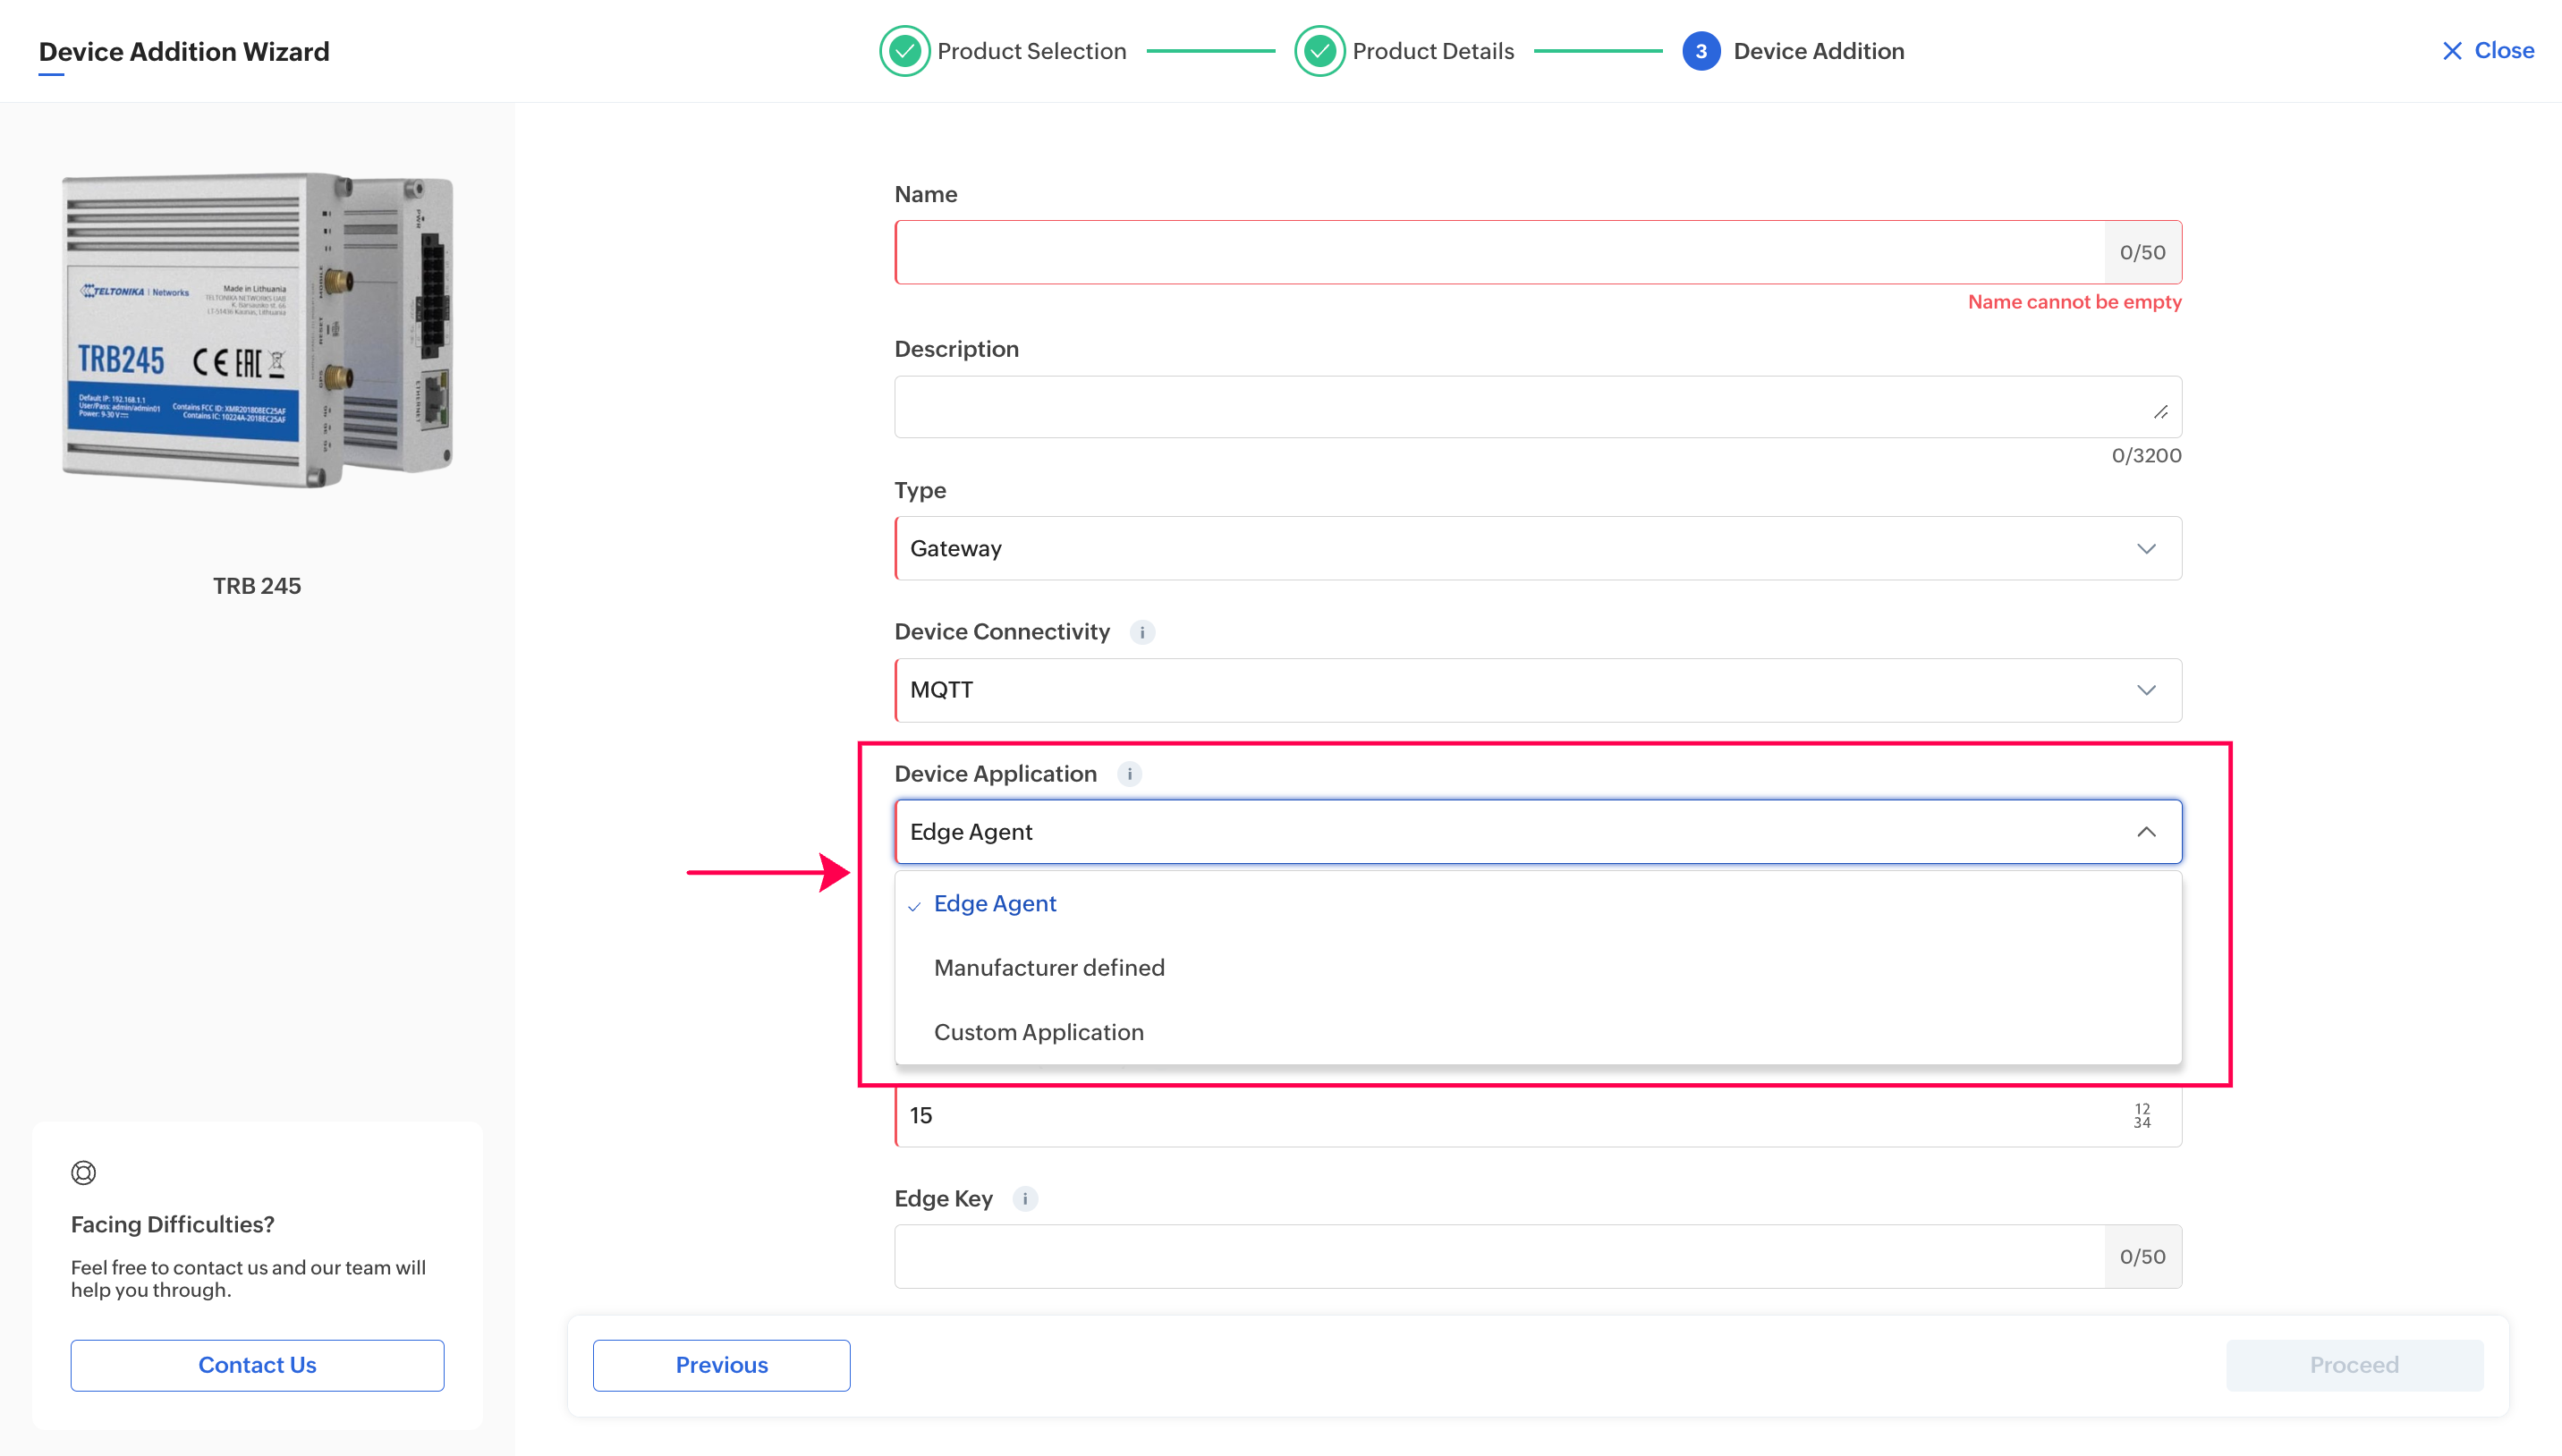Click the Name input field

coord(1499,252)
